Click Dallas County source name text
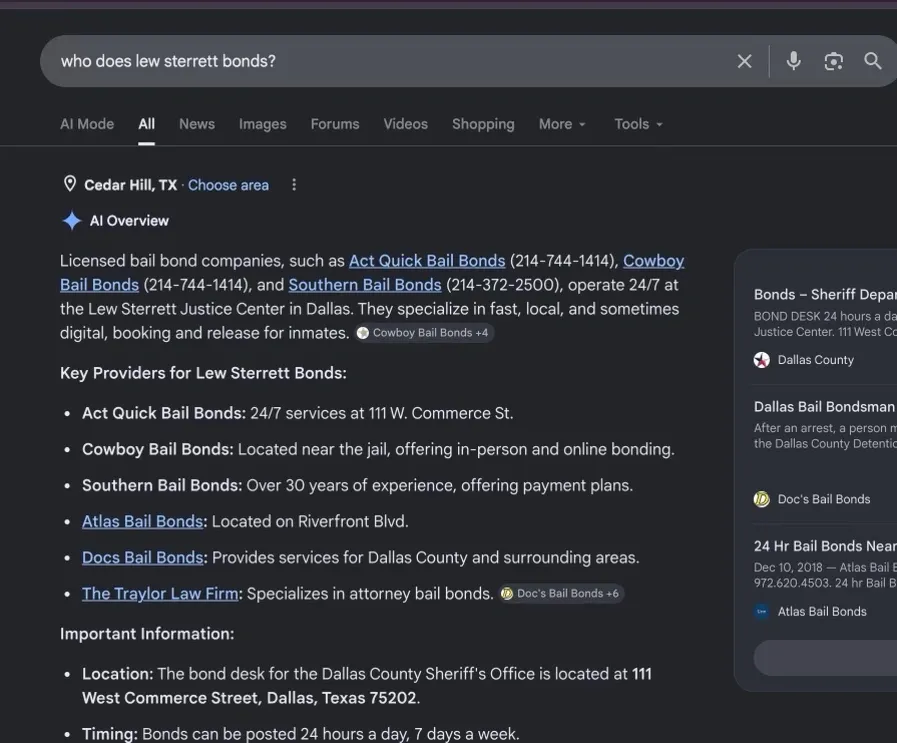The width and height of the screenshot is (897, 743). (815, 360)
